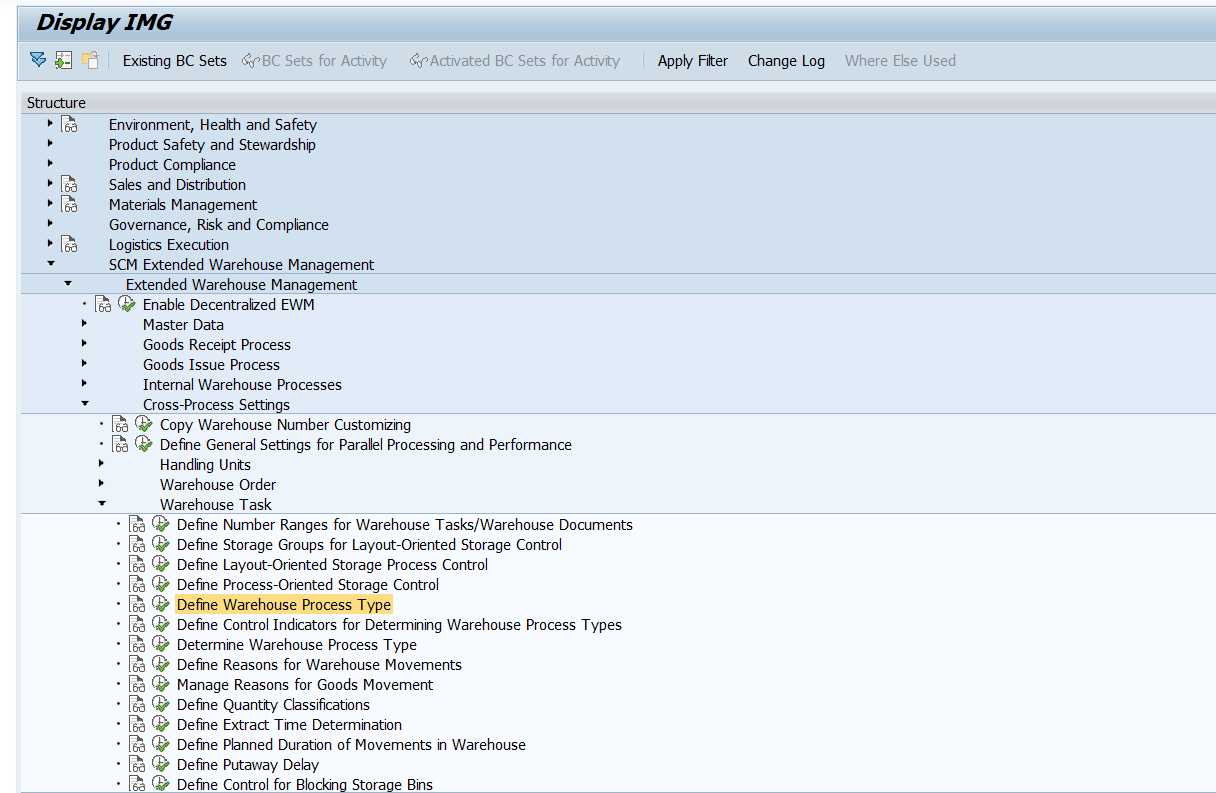Expand the Governance, Risk and Compliance node
1216x793 pixels.
(50, 224)
